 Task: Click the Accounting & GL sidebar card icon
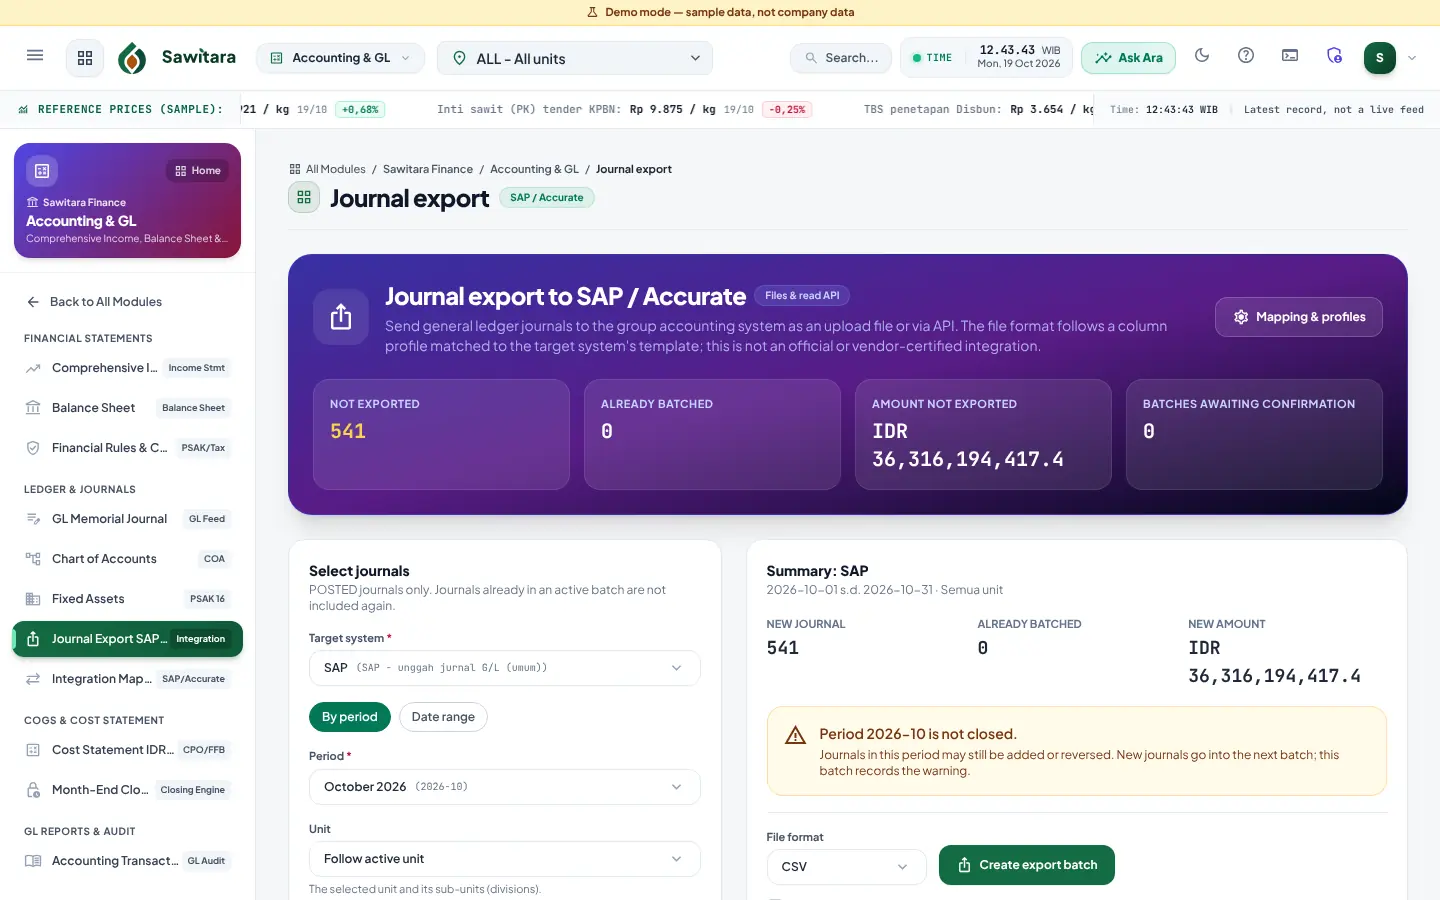tap(42, 171)
